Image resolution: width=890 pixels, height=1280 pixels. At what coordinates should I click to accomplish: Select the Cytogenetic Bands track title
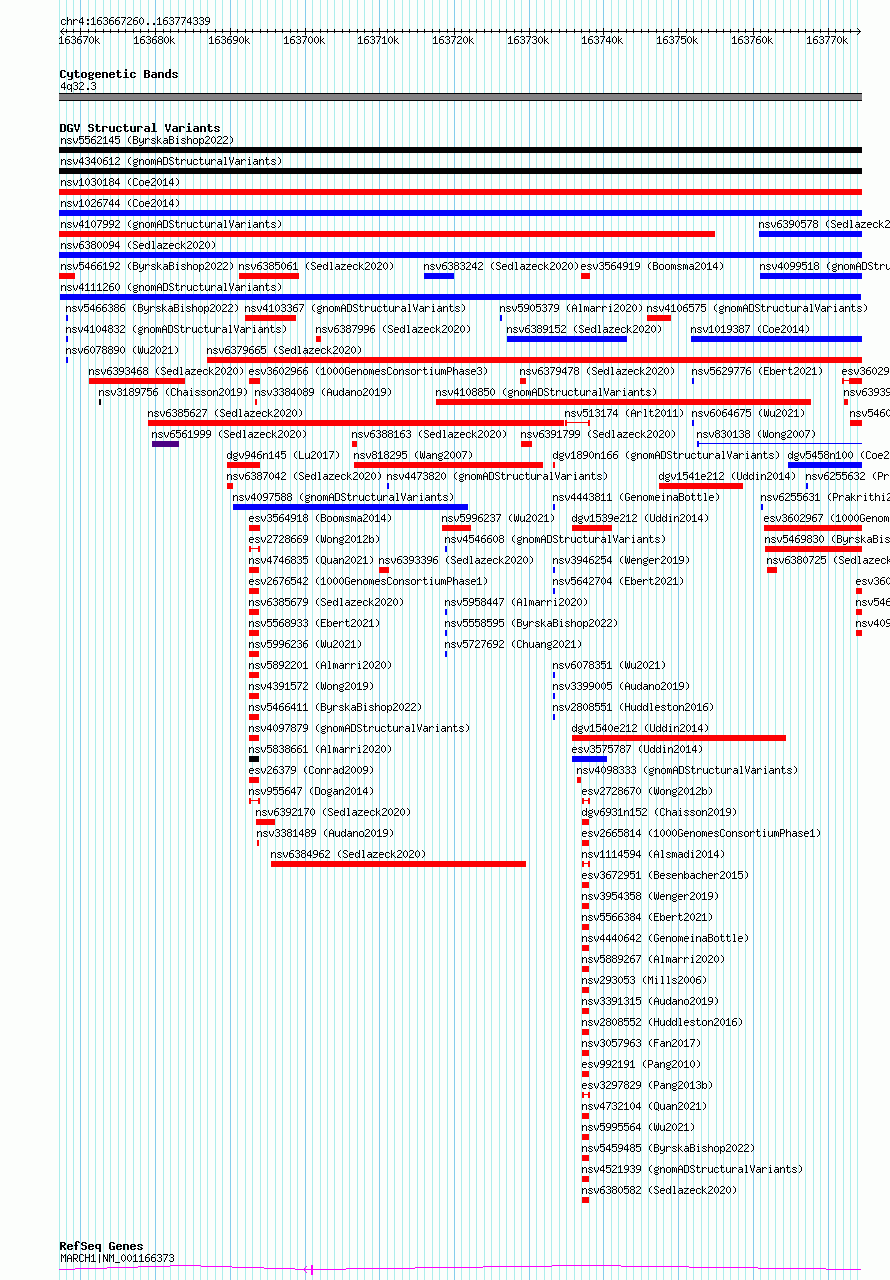click(x=119, y=74)
